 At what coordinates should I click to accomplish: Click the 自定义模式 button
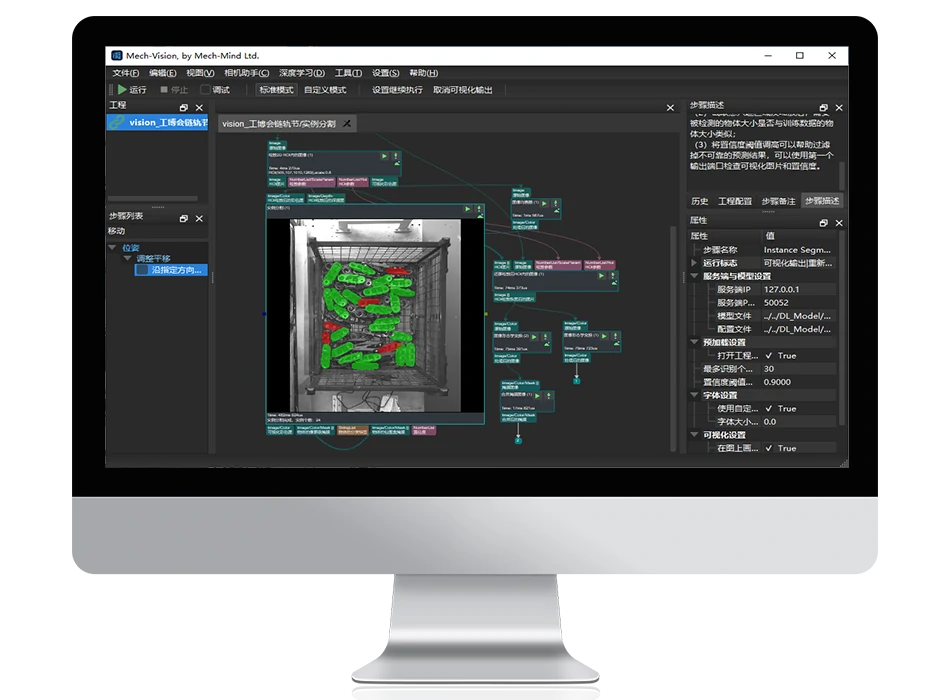(325, 90)
